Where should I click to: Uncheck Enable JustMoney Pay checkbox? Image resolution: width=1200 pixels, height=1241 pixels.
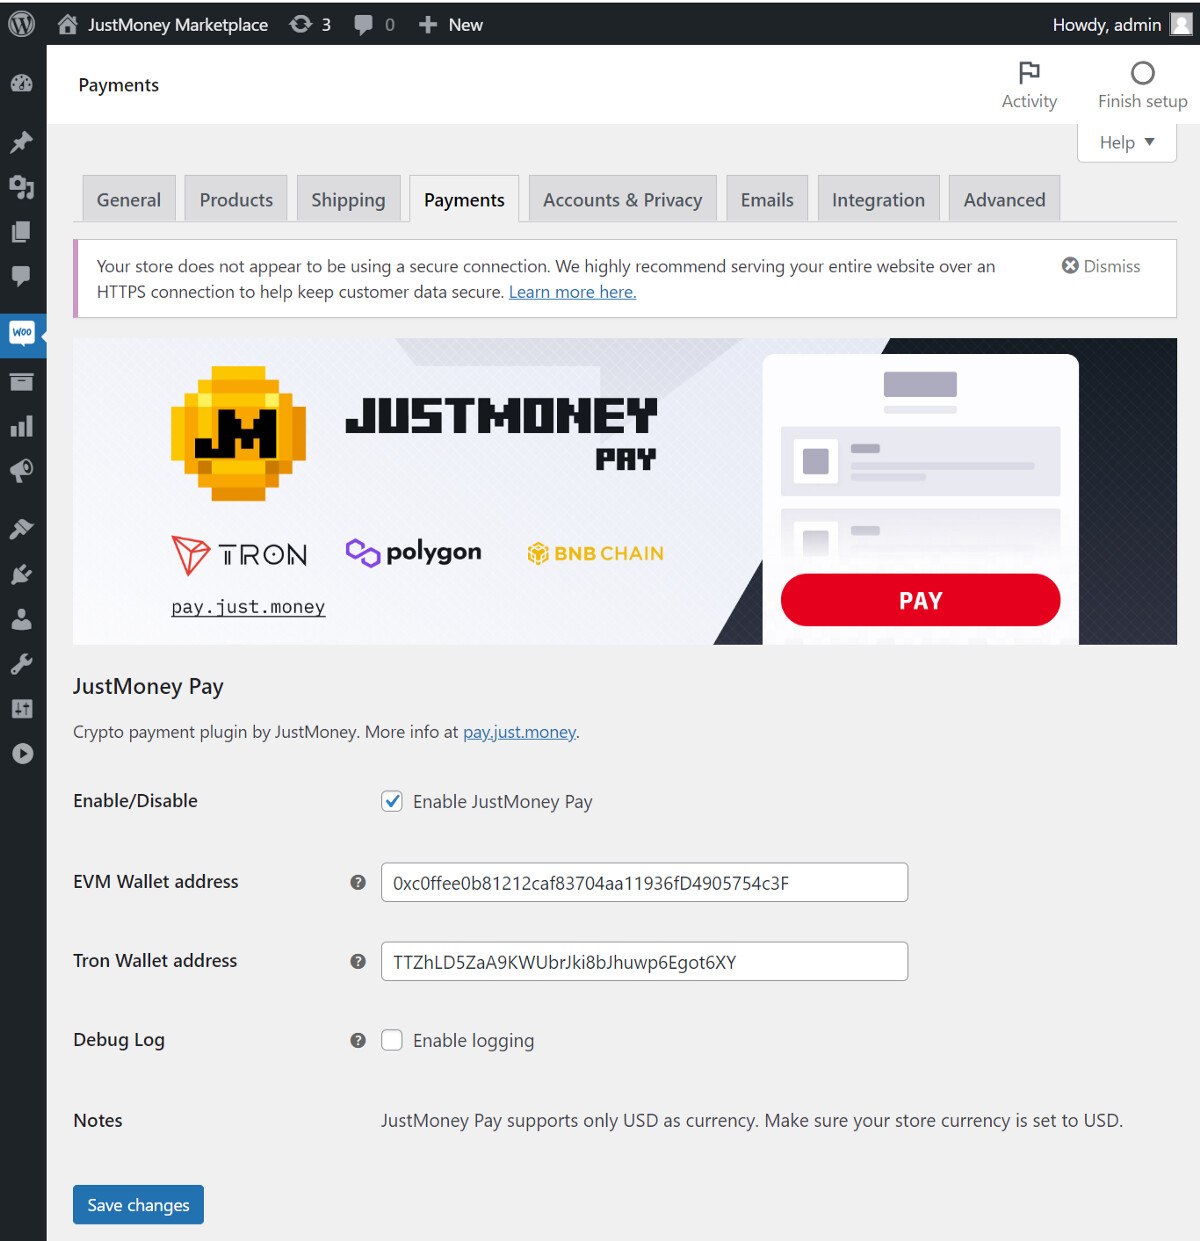[392, 801]
